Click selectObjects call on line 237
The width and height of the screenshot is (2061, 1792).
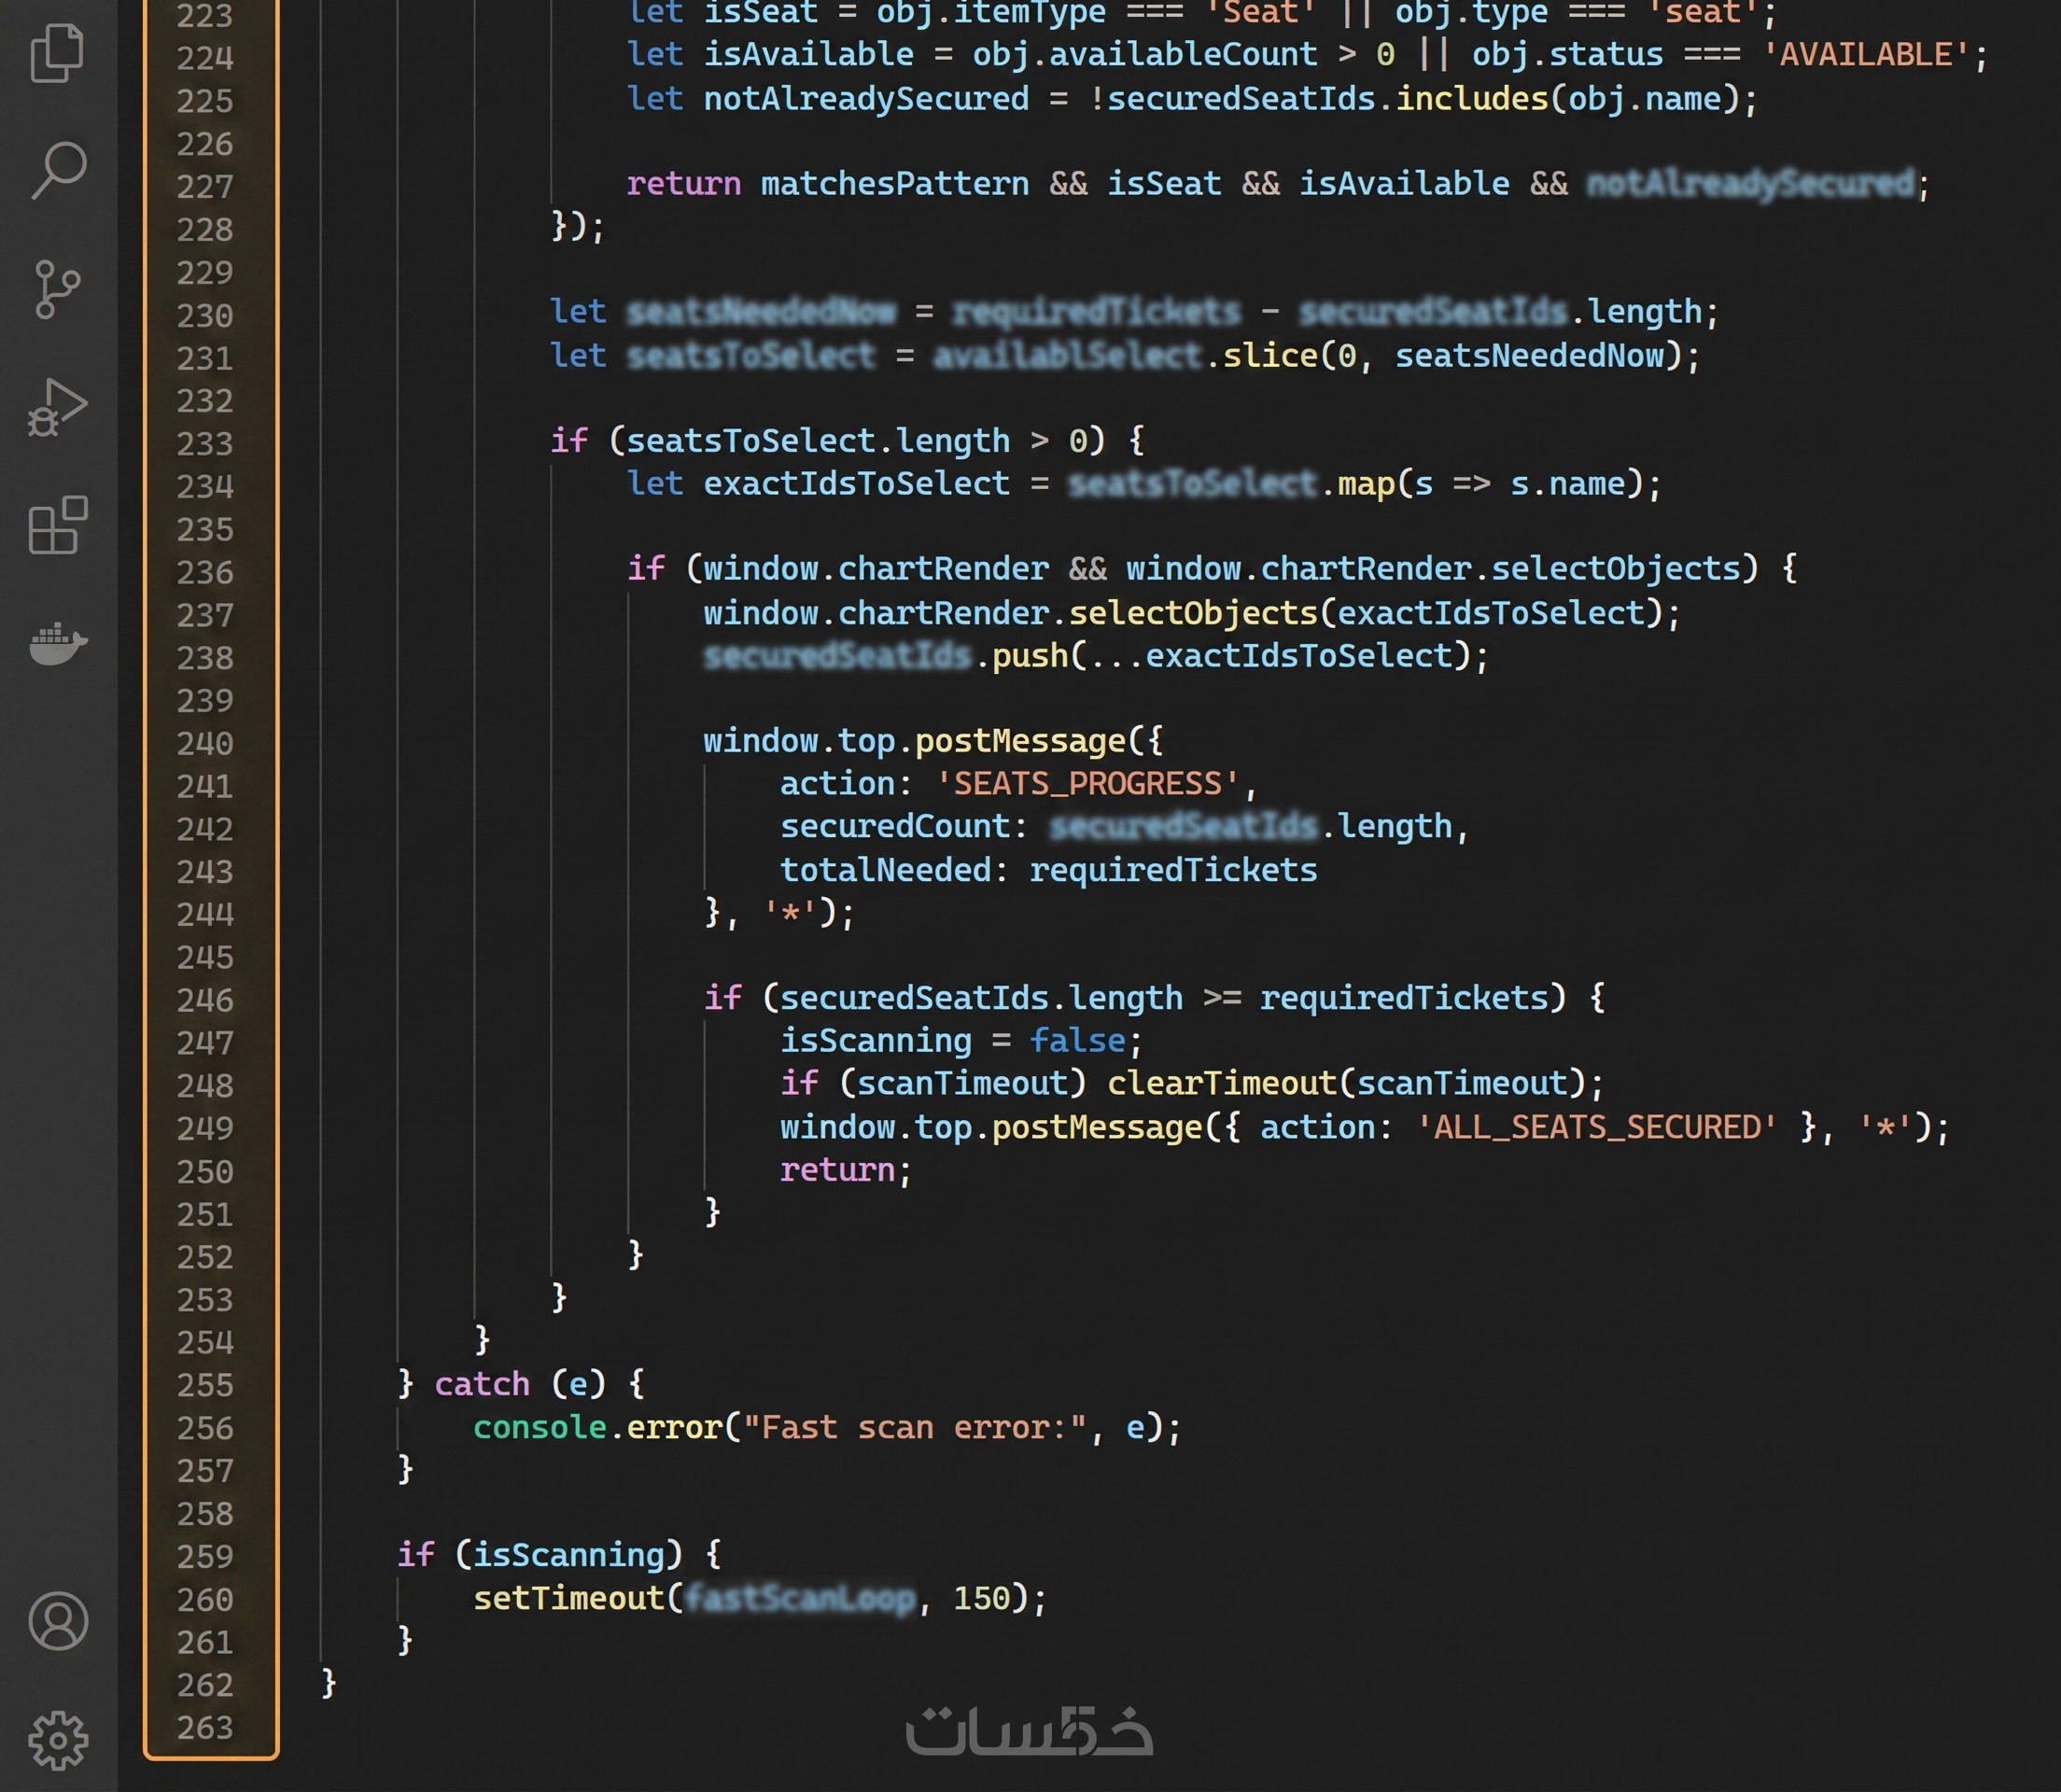point(1193,613)
